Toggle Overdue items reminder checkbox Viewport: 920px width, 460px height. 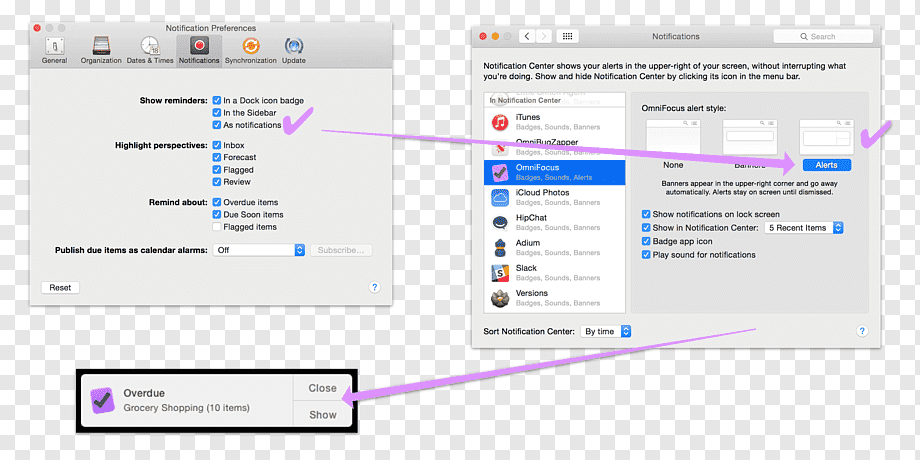217,202
